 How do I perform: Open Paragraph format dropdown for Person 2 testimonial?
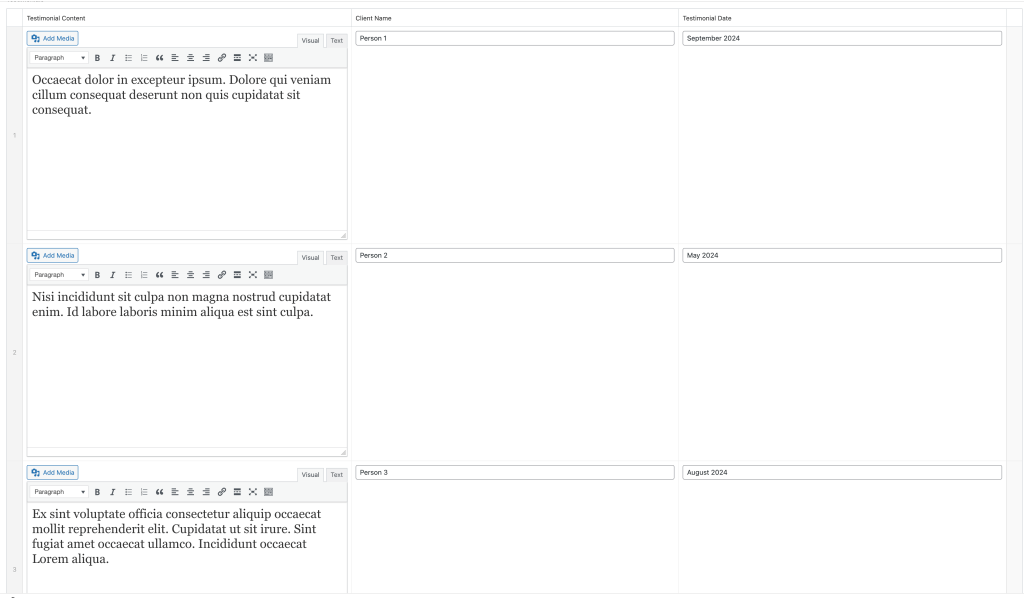(x=59, y=275)
